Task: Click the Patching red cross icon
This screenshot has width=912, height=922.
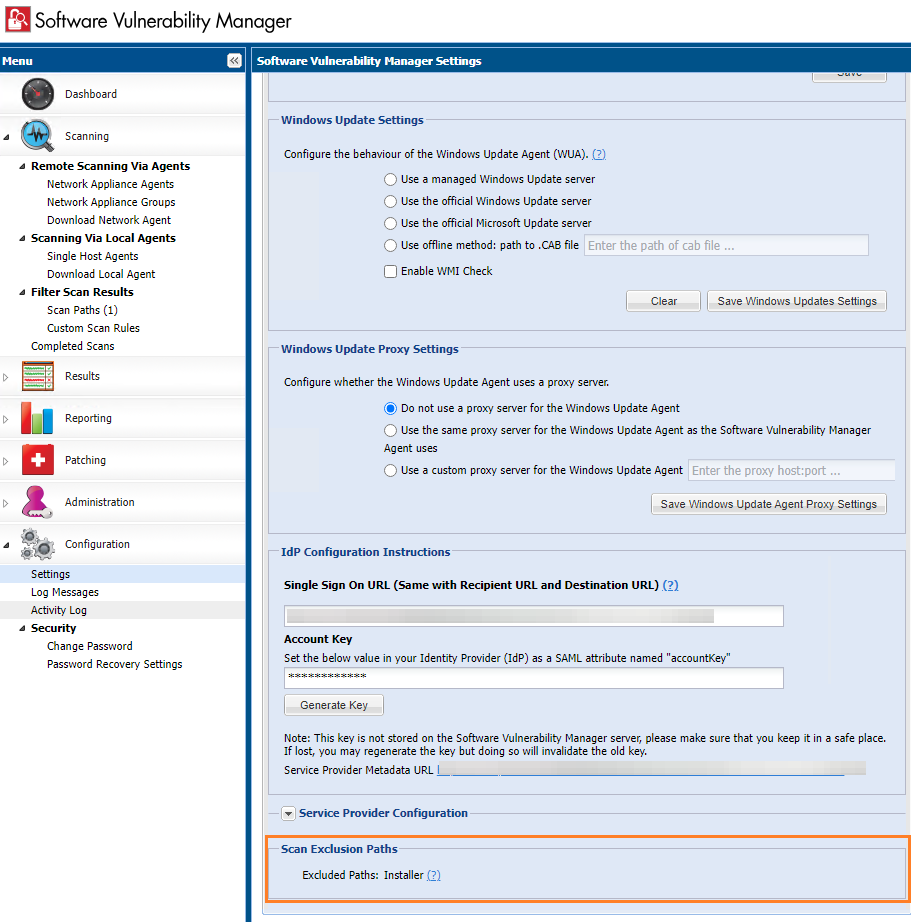Action: [x=38, y=460]
